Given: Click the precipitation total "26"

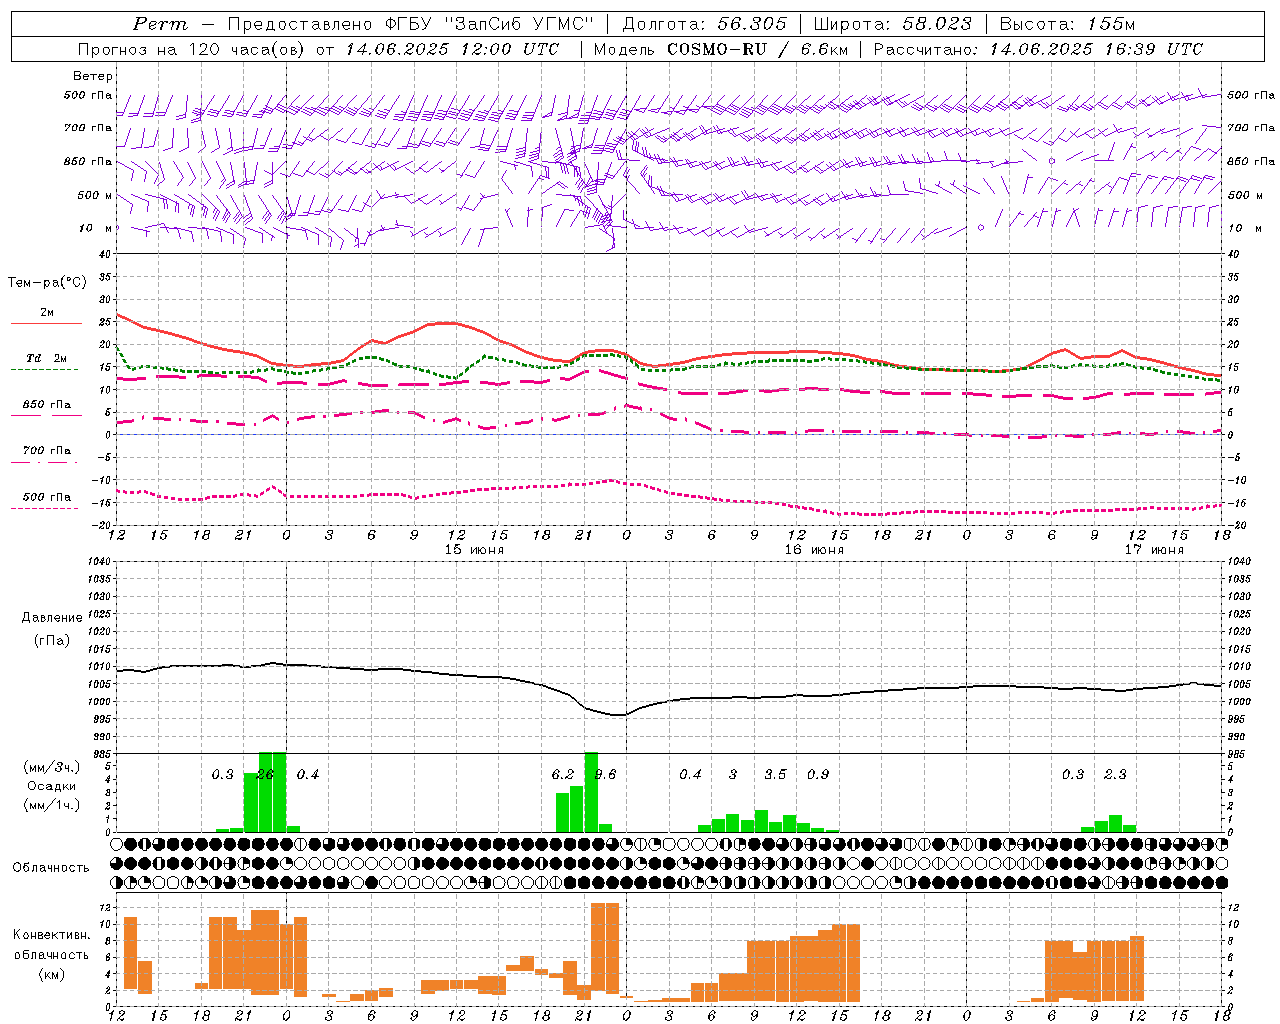Looking at the screenshot, I should point(265,775).
